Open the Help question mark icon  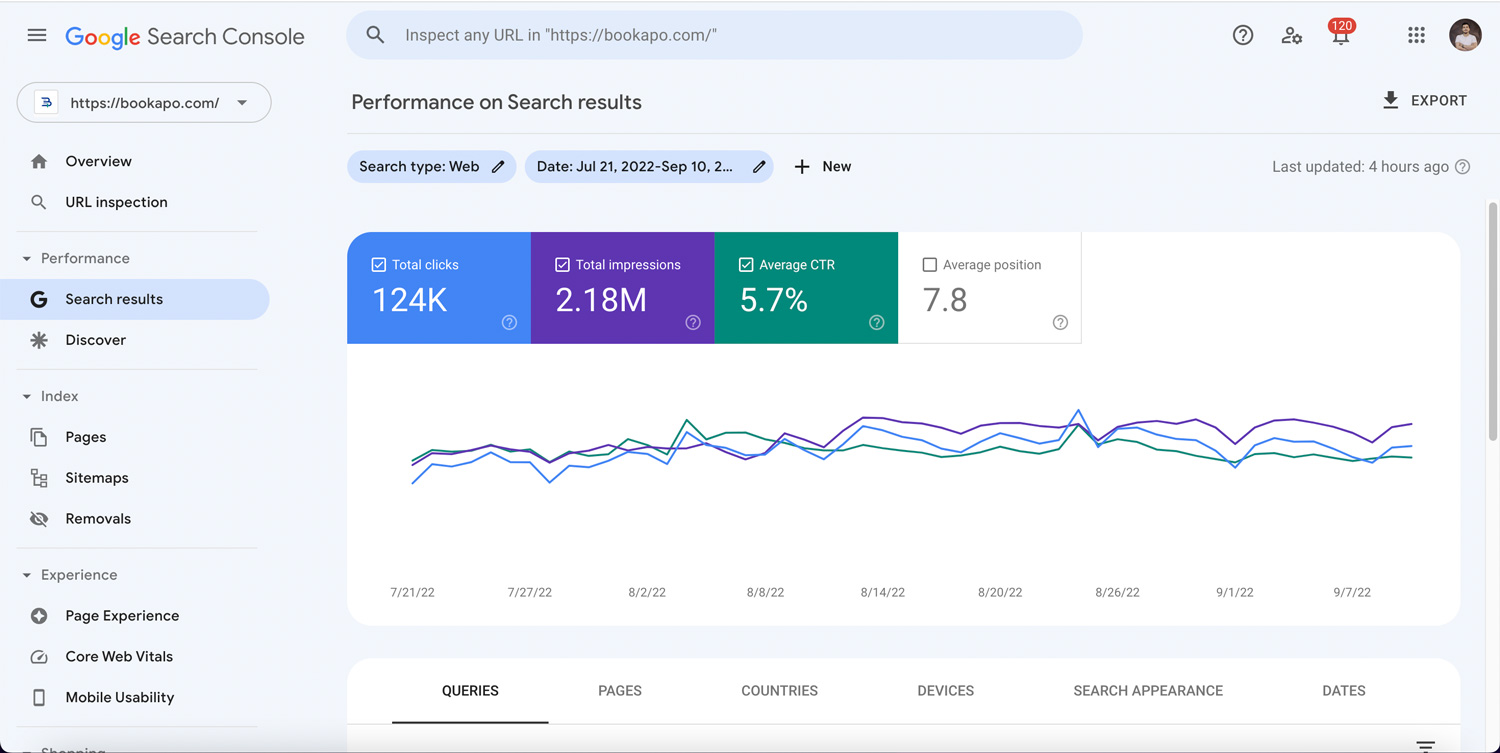[1243, 35]
